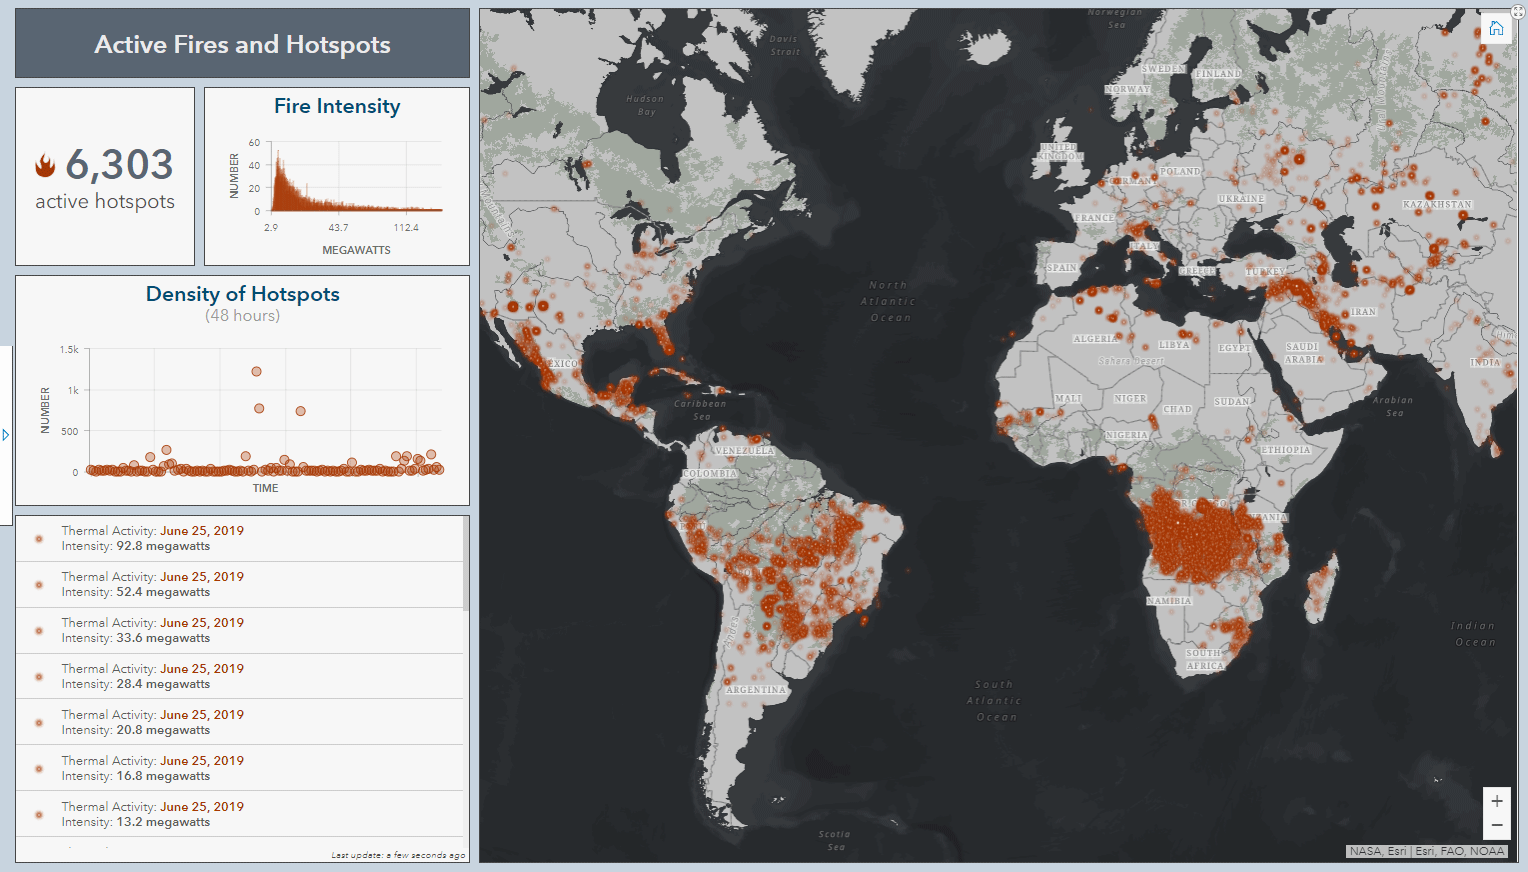Click the Active Fires and Hotspots header

[x=242, y=44]
